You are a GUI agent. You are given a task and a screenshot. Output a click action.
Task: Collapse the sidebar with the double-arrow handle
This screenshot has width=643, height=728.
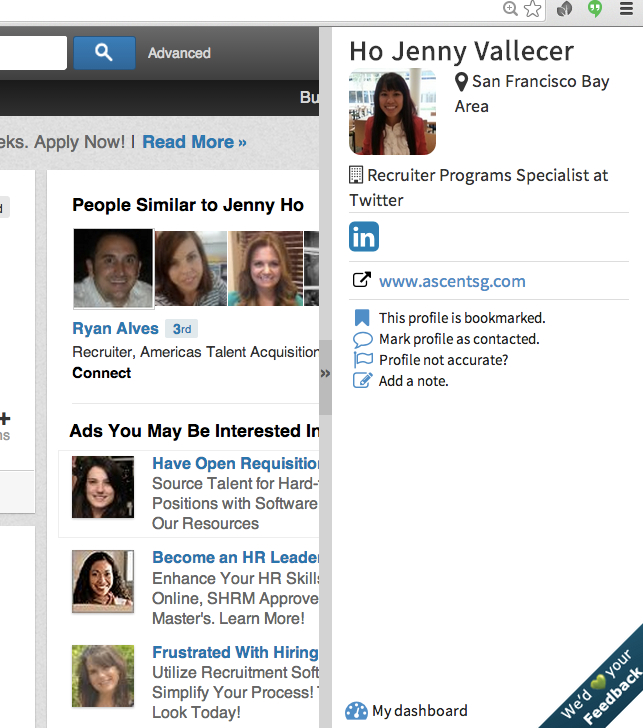pos(325,374)
